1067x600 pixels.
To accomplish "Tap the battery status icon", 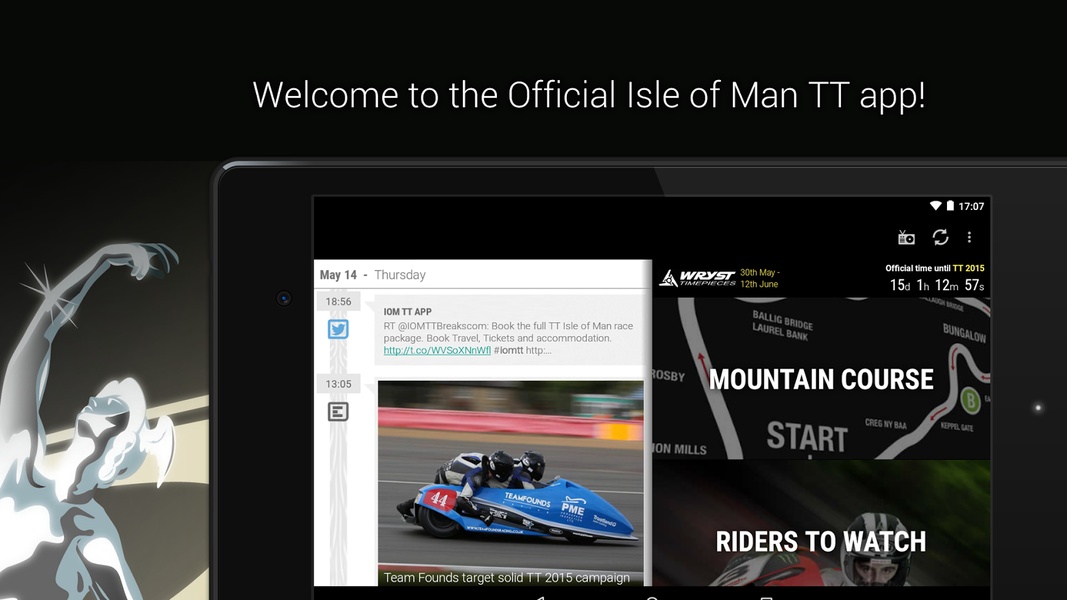I will coord(950,206).
